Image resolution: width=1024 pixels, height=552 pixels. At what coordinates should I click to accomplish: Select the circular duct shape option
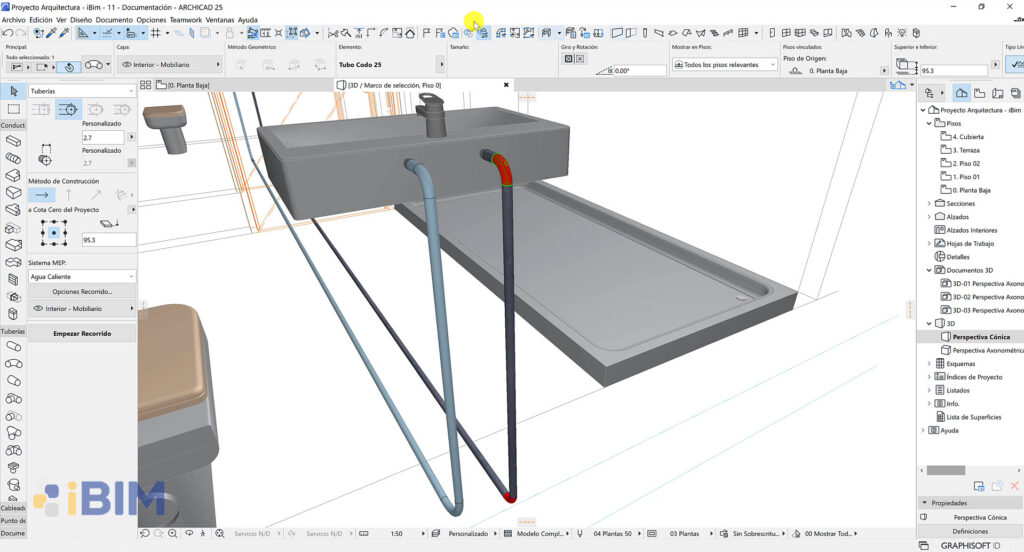coord(68,109)
